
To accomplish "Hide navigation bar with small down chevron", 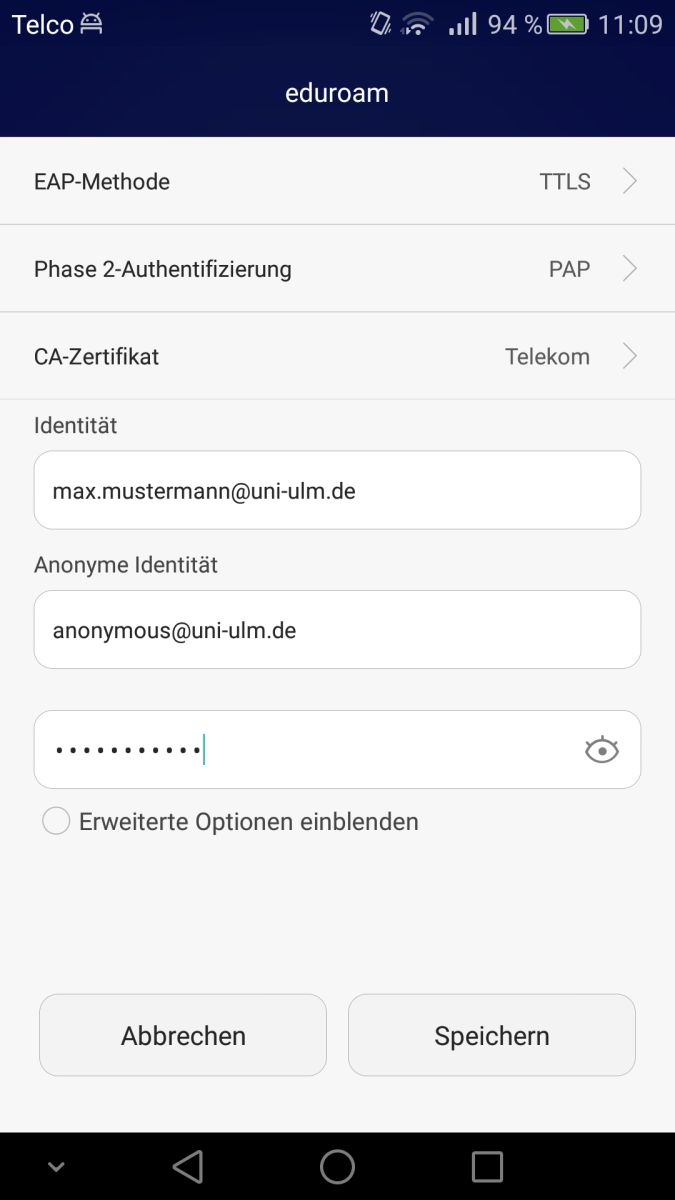I will 56,1167.
